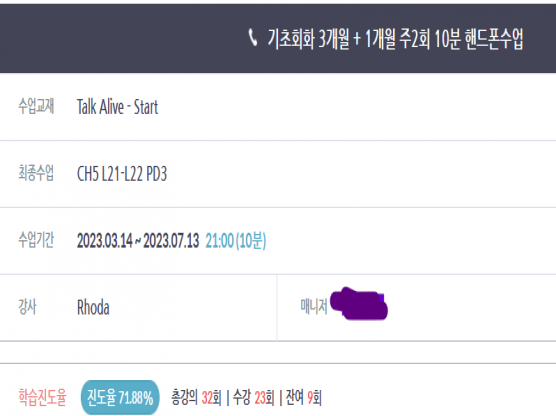Click the phone icon in header
The width and height of the screenshot is (556, 416).
coord(252,38)
